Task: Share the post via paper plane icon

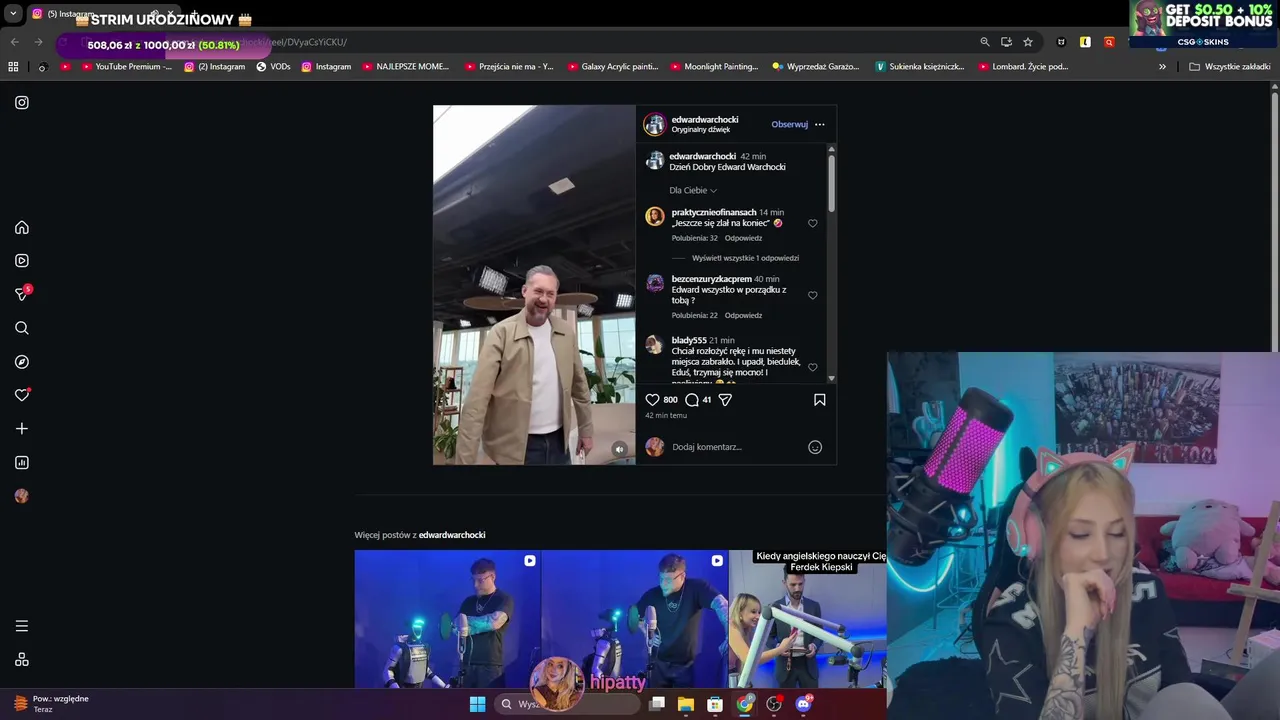Action: pos(726,400)
